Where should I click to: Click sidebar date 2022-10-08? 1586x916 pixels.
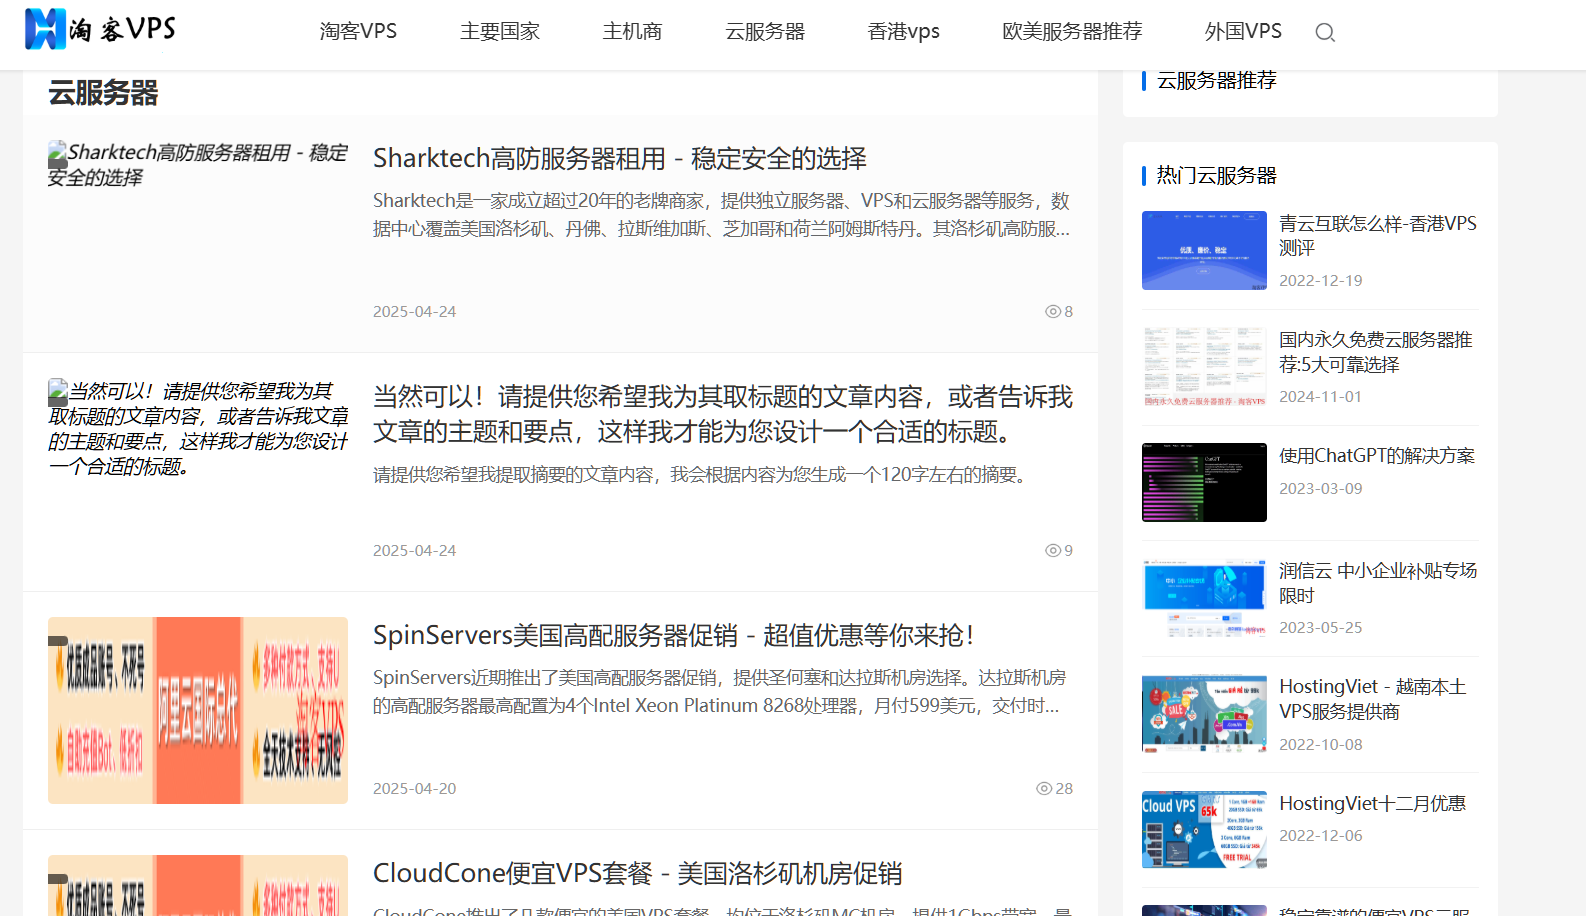click(1321, 744)
